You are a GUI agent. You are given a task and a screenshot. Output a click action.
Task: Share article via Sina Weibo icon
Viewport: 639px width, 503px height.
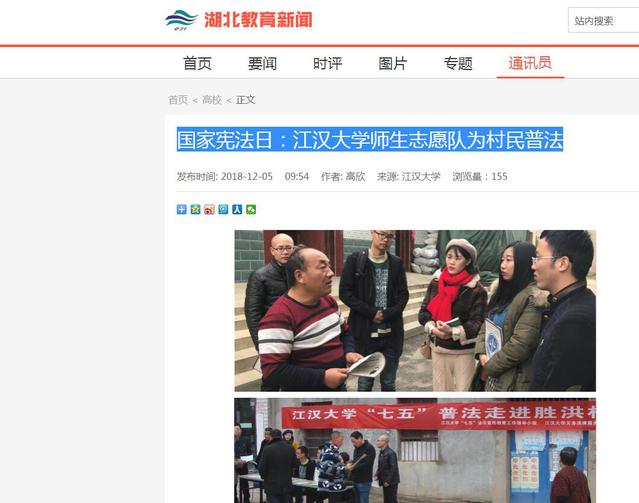tap(209, 210)
